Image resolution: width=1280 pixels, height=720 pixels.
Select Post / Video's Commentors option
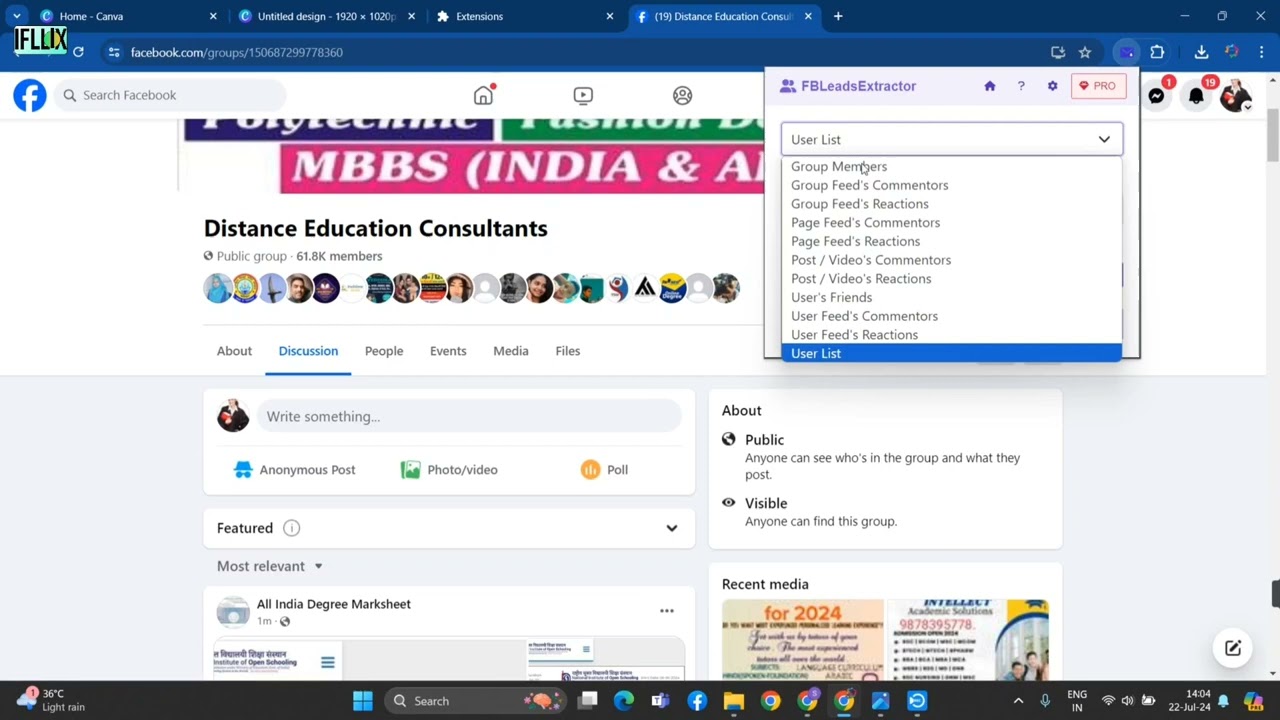[x=951, y=260]
